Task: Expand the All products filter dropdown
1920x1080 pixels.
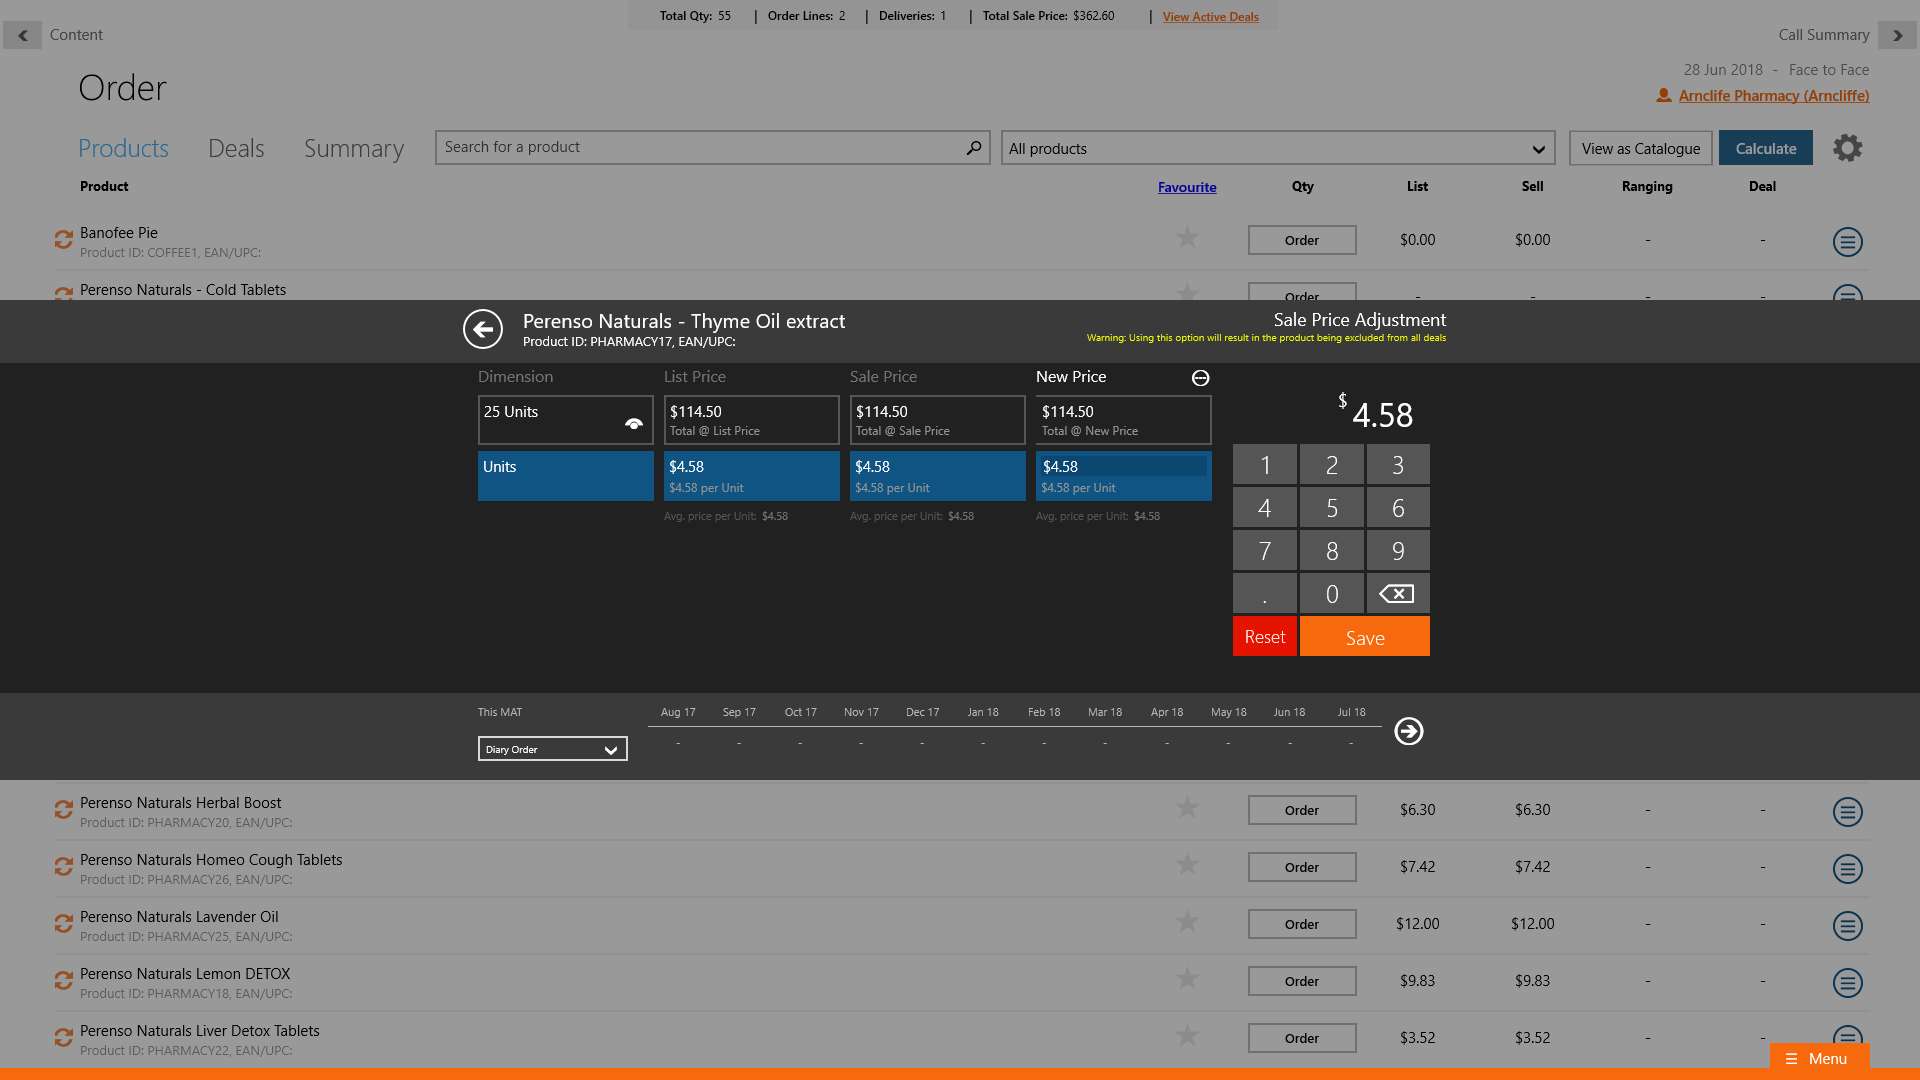Action: click(1538, 149)
